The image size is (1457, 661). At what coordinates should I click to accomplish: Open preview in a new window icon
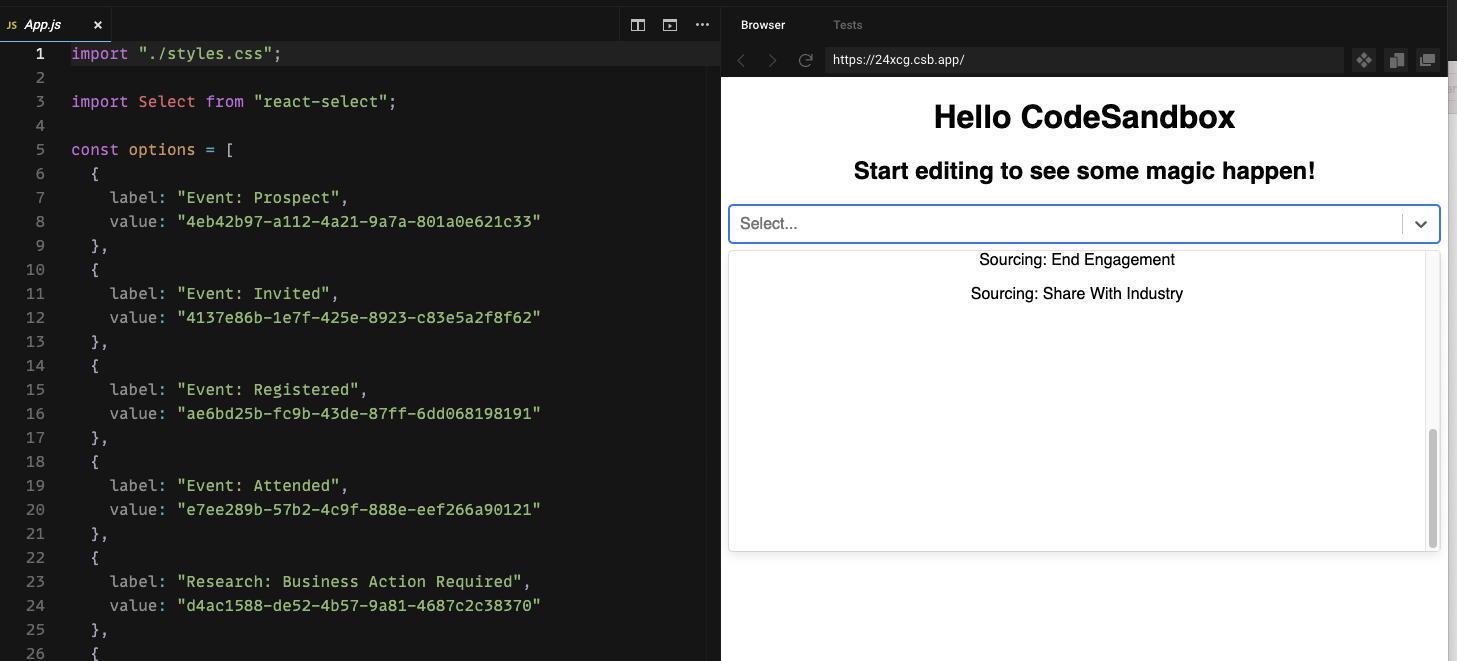coord(1428,60)
